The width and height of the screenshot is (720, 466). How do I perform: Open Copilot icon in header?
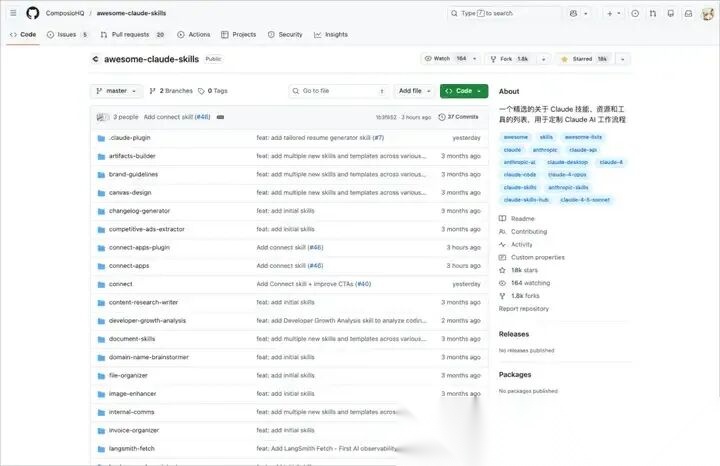574,13
